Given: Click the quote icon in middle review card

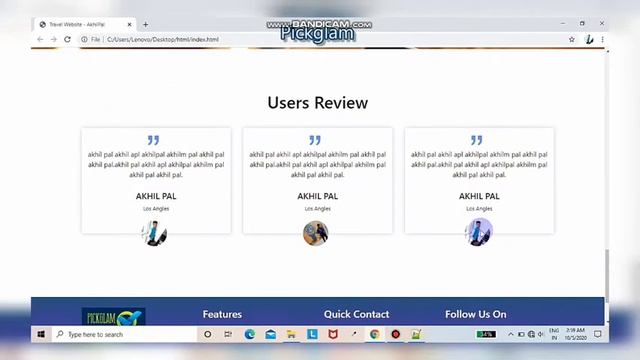Looking at the screenshot, I should 315,140.
